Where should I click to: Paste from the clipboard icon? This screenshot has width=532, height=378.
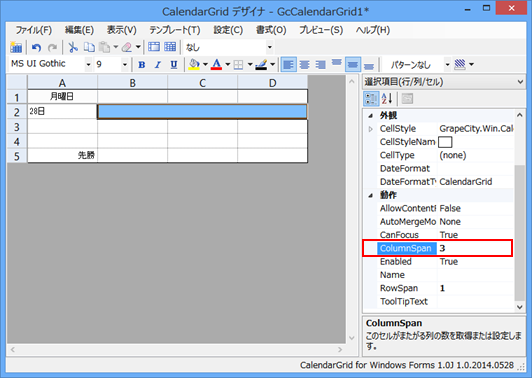(x=105, y=47)
